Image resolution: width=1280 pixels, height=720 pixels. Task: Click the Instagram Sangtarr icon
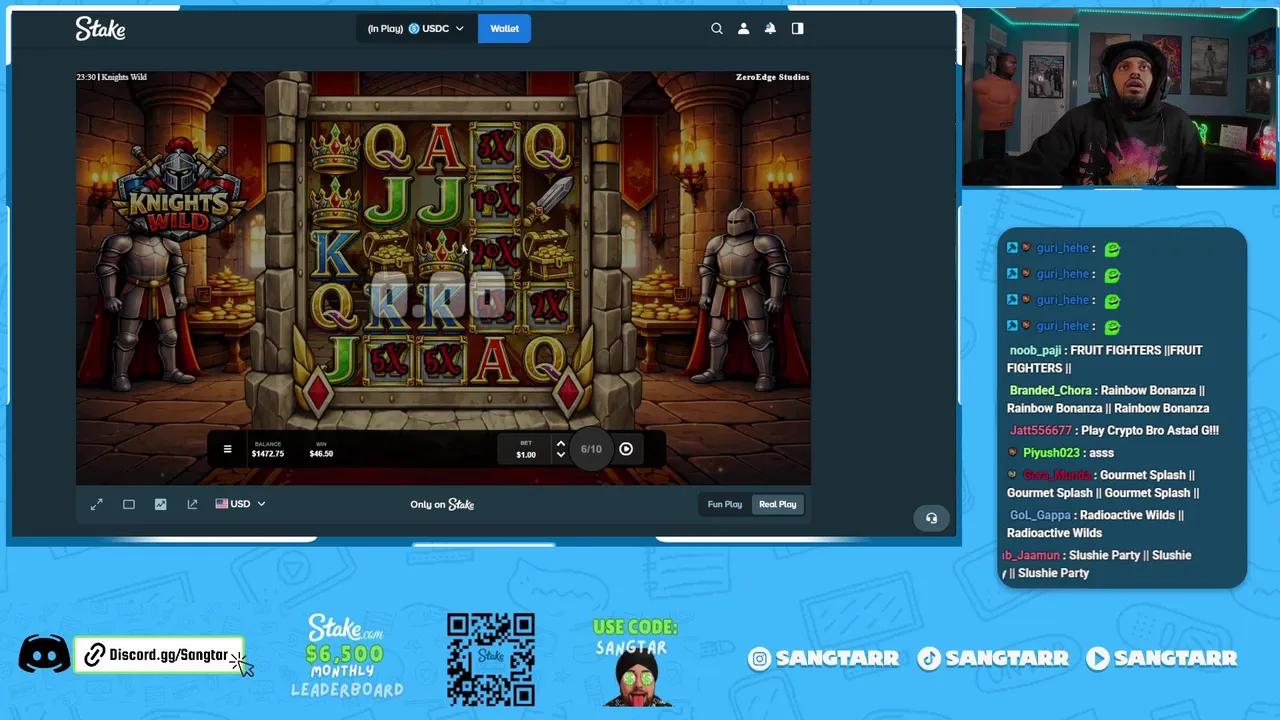click(x=760, y=658)
